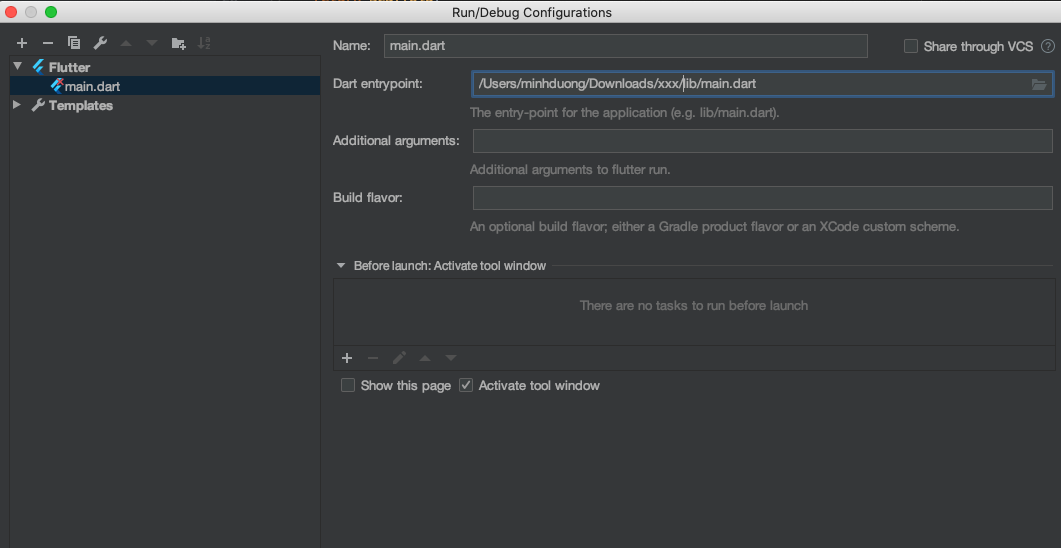This screenshot has width=1061, height=548.
Task: Collapse the Before launch section
Action: [x=341, y=266]
